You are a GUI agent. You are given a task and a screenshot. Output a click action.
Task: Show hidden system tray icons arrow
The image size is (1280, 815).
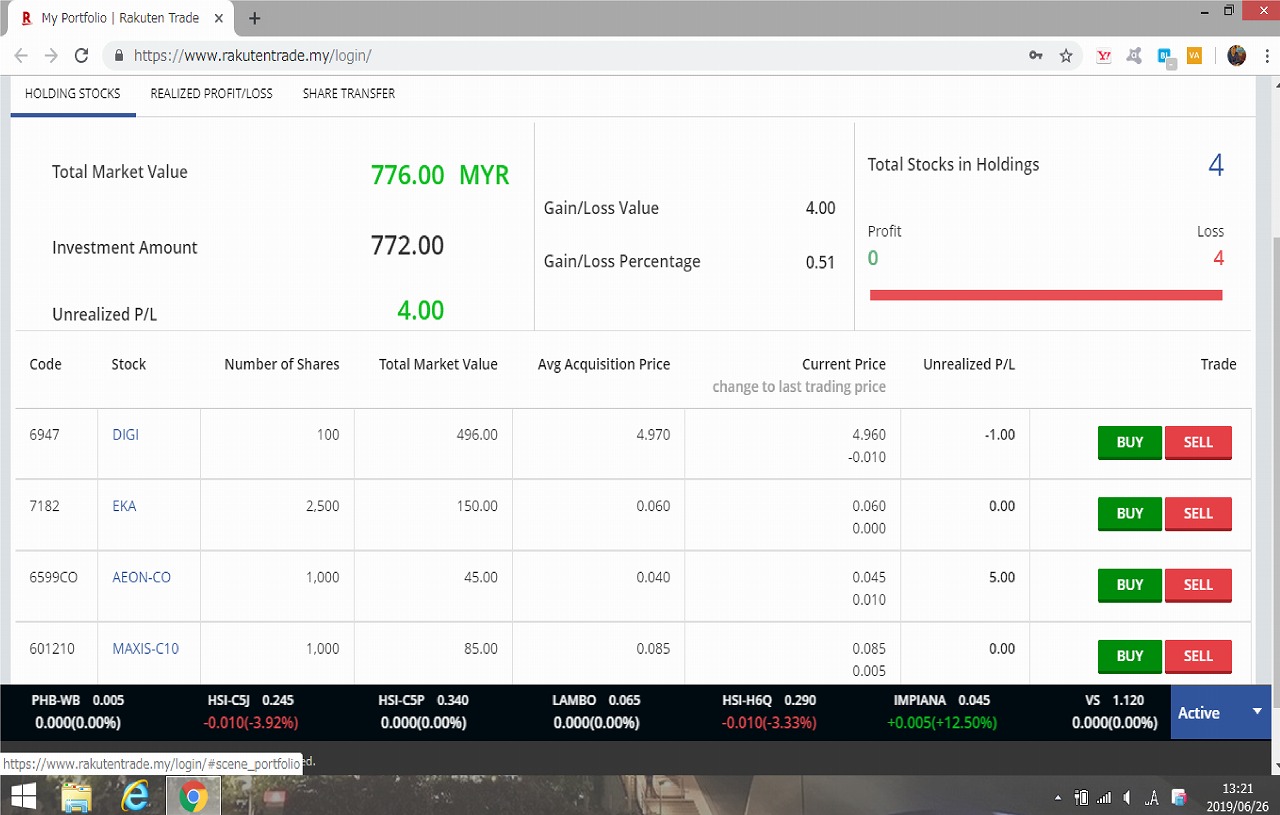[x=1059, y=798]
